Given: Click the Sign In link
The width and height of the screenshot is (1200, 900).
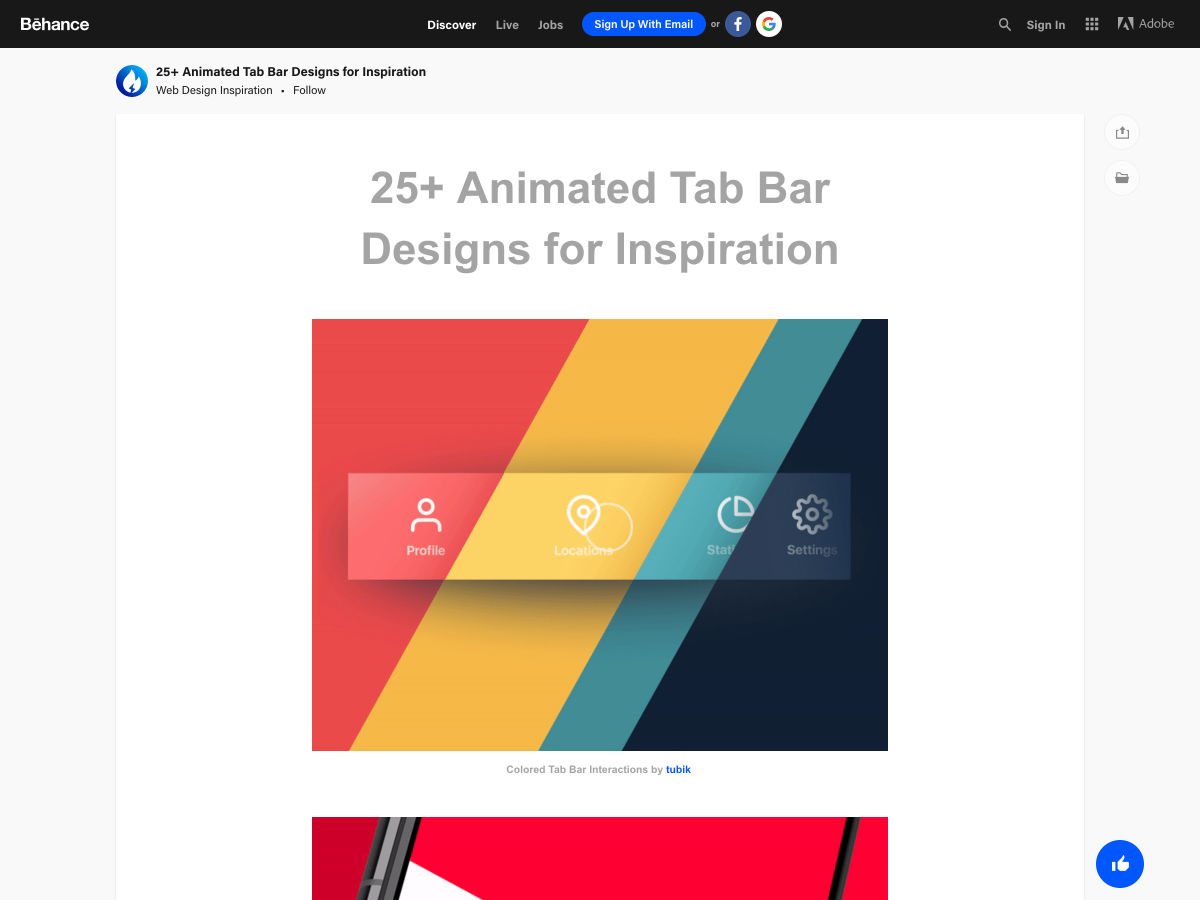Looking at the screenshot, I should pyautogui.click(x=1046, y=25).
